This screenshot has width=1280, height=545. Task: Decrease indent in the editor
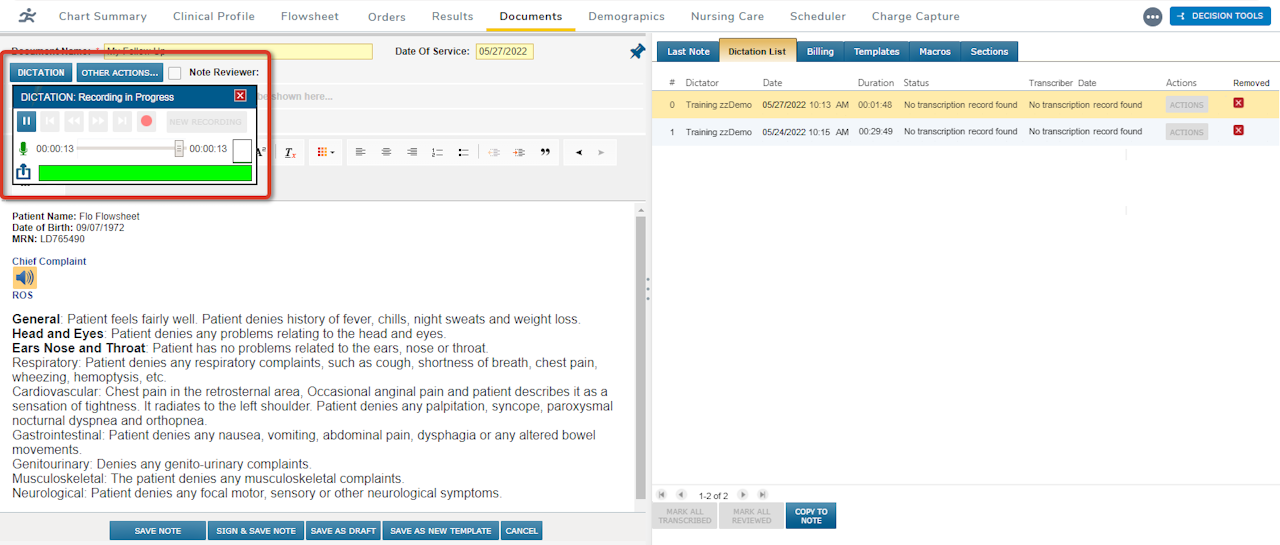(x=493, y=152)
